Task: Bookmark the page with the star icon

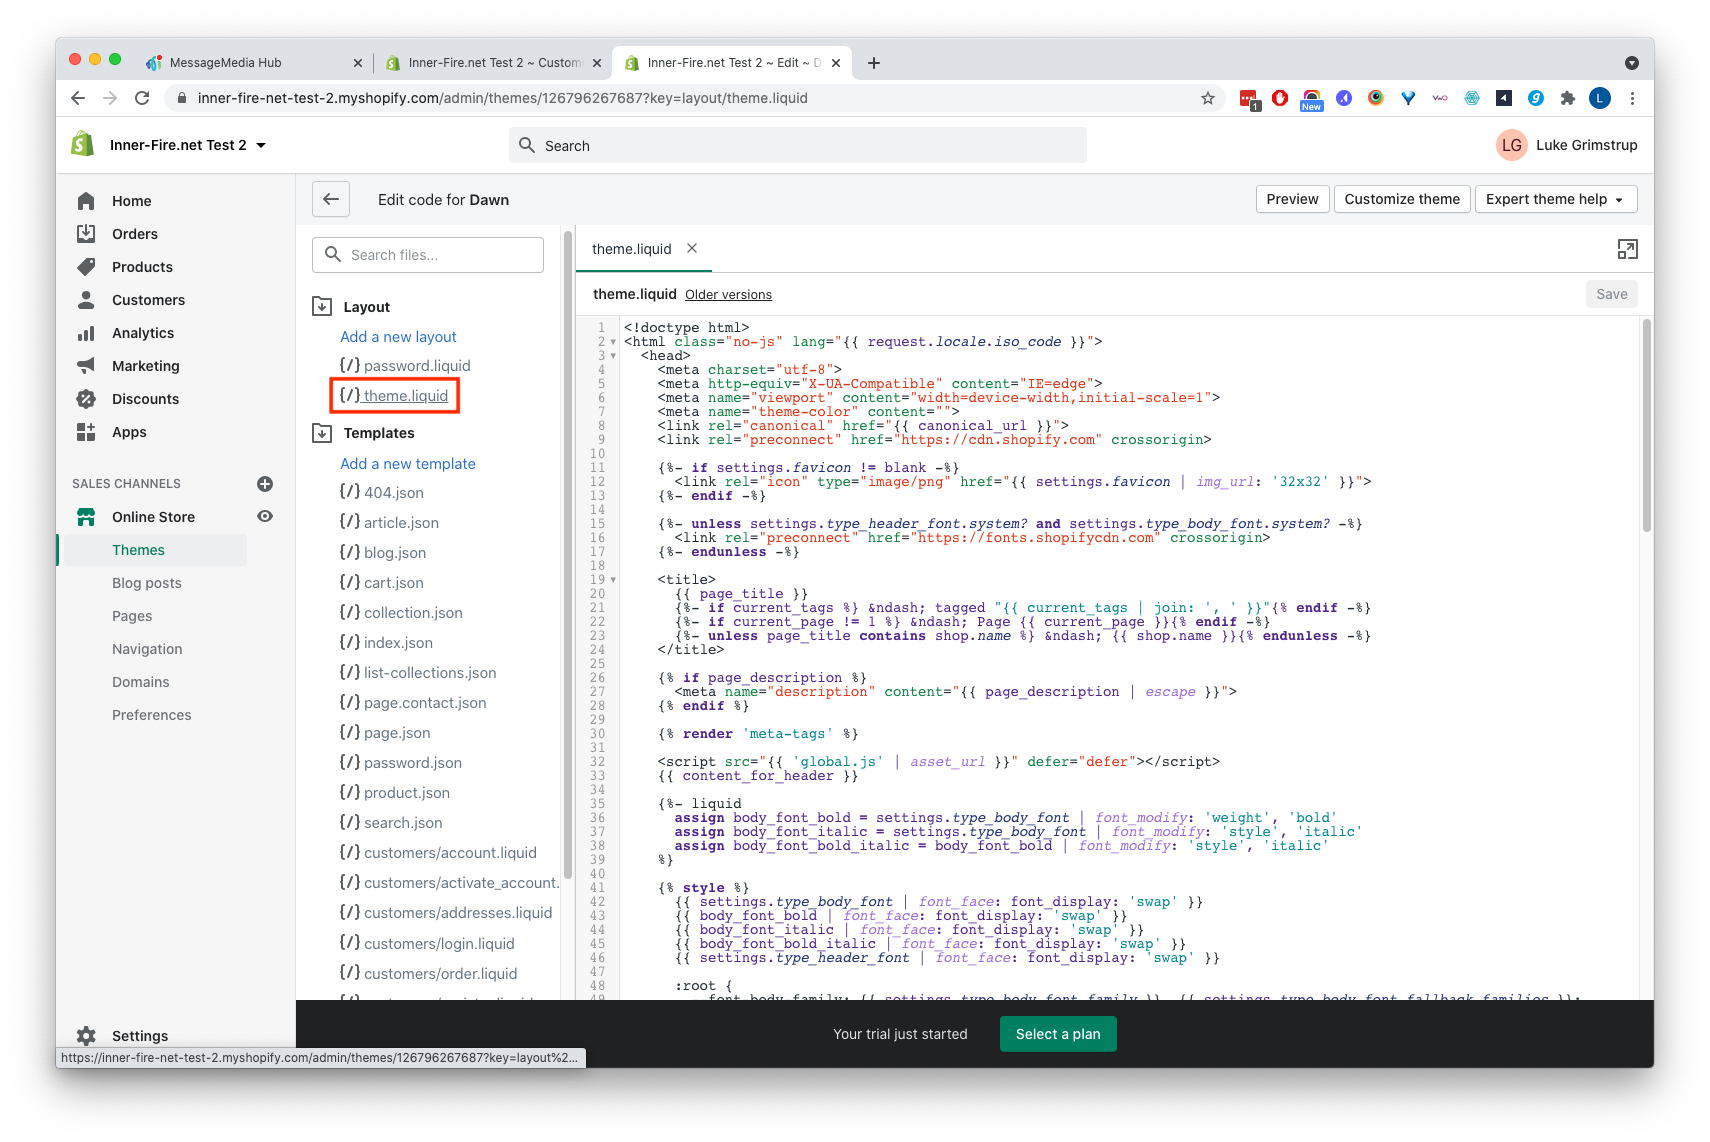Action: 1208,98
